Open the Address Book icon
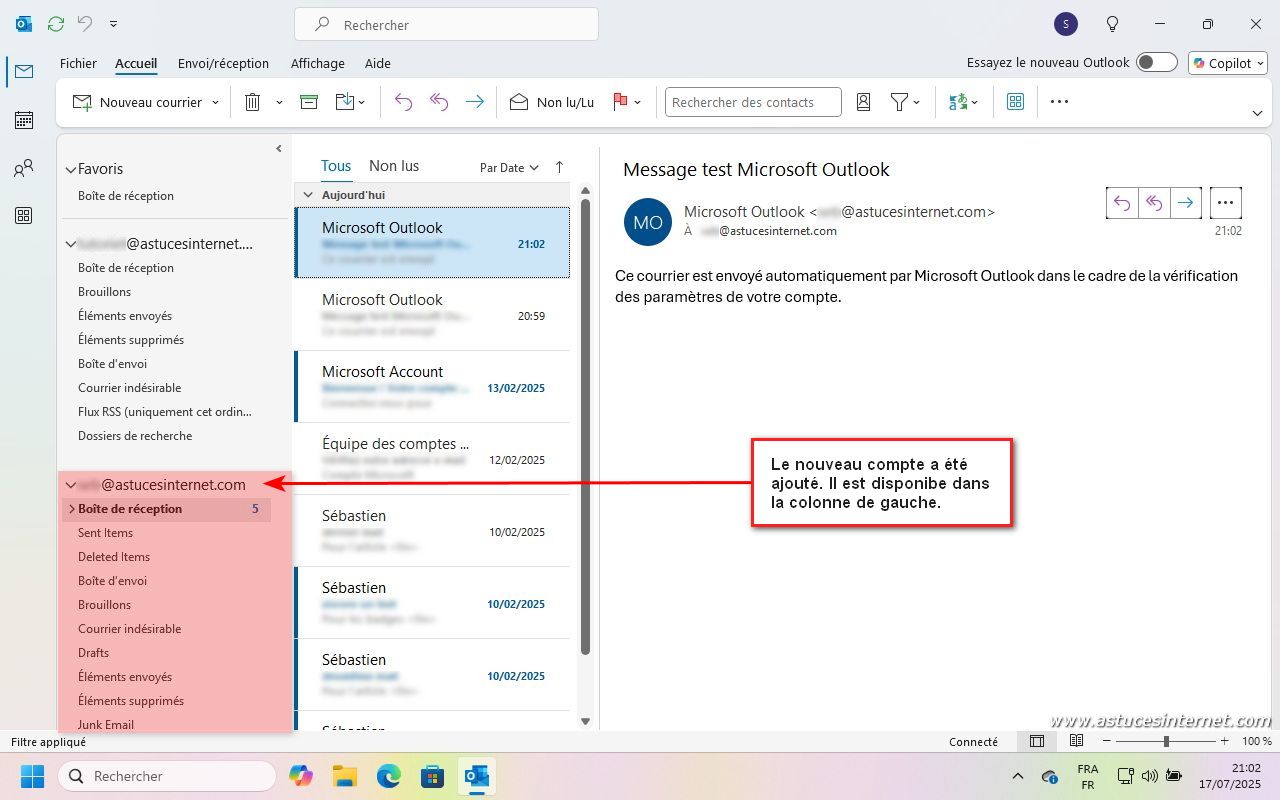Viewport: 1280px width, 800px height. [x=864, y=102]
